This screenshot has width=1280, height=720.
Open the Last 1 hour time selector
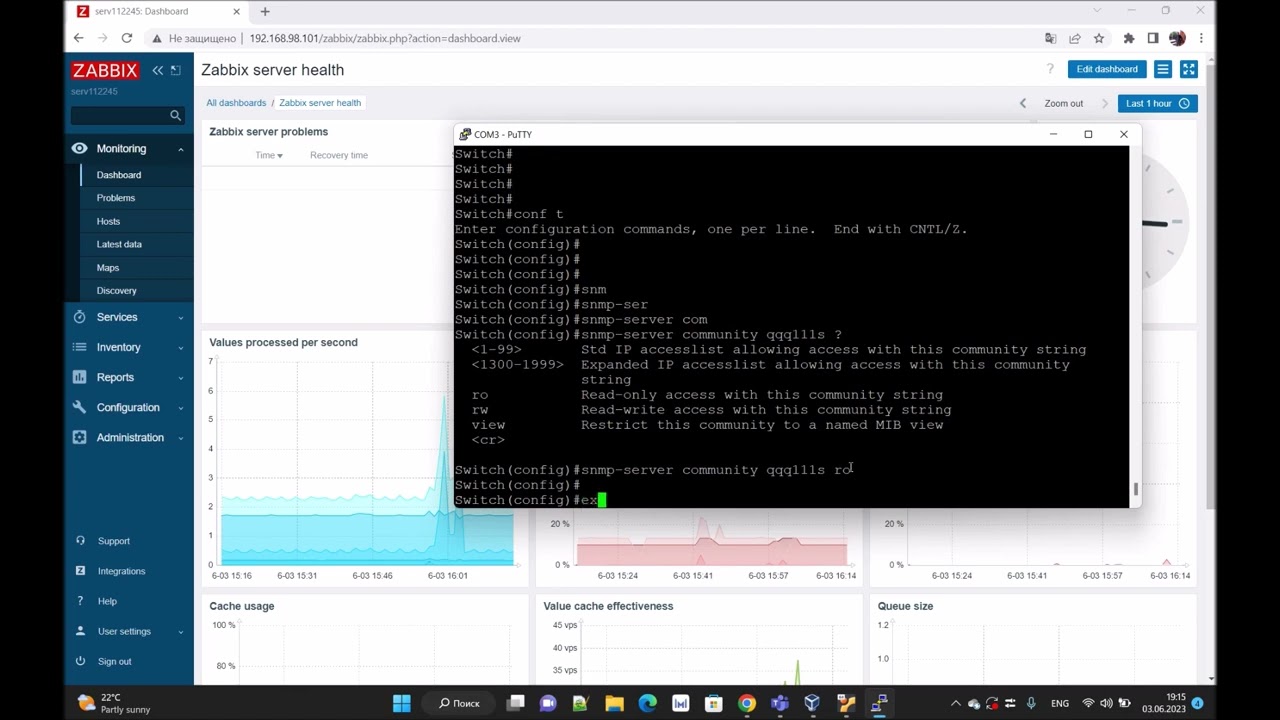1157,103
